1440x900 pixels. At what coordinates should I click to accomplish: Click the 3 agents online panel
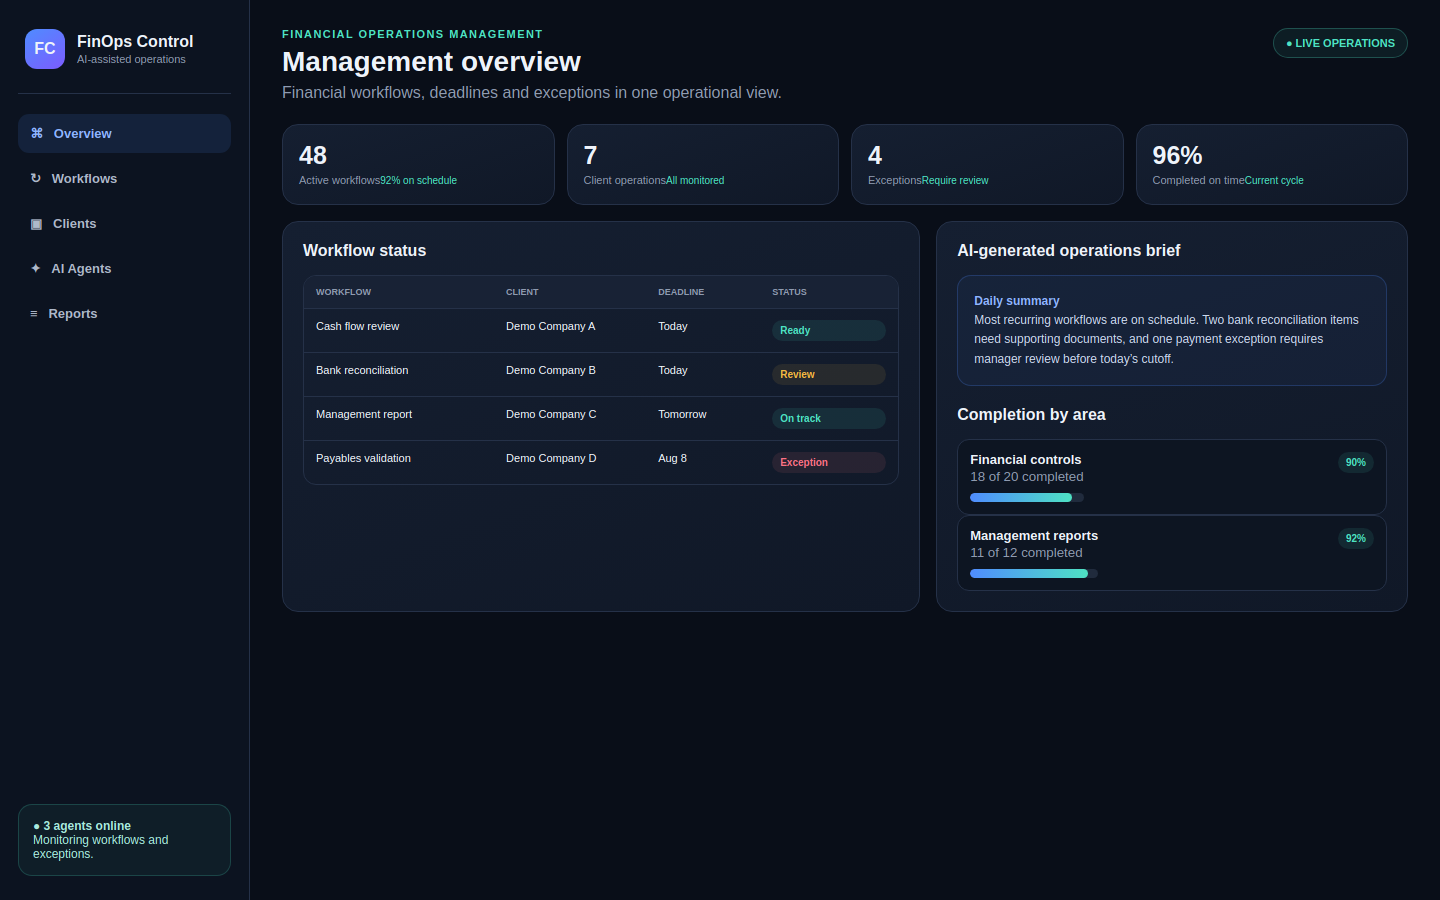click(x=124, y=840)
